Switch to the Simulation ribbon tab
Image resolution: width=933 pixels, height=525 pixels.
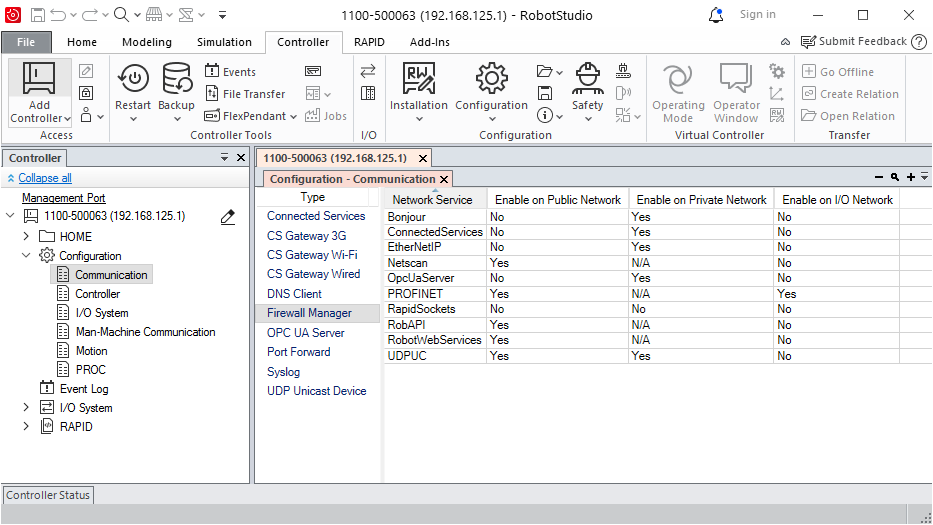224,42
